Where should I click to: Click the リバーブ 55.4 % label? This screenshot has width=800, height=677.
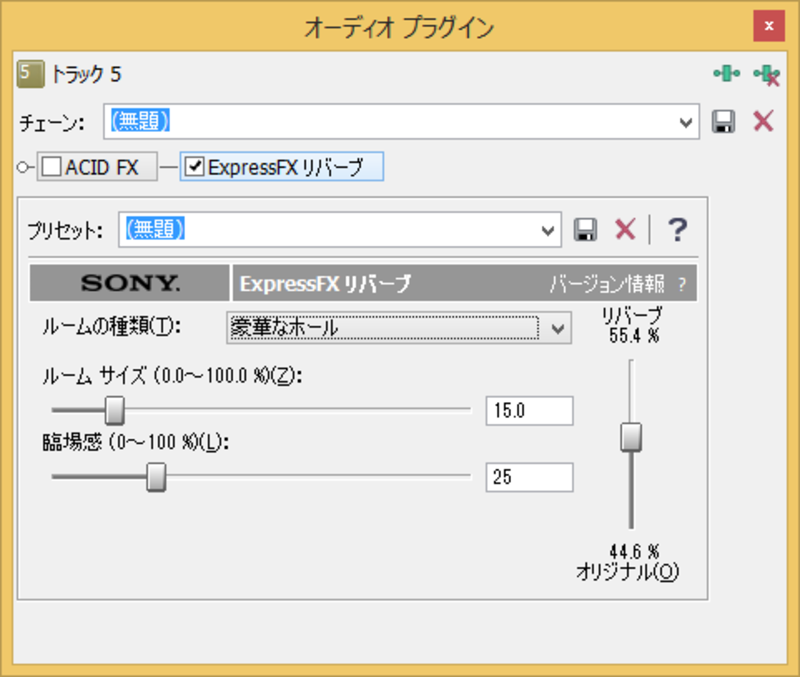coord(633,325)
